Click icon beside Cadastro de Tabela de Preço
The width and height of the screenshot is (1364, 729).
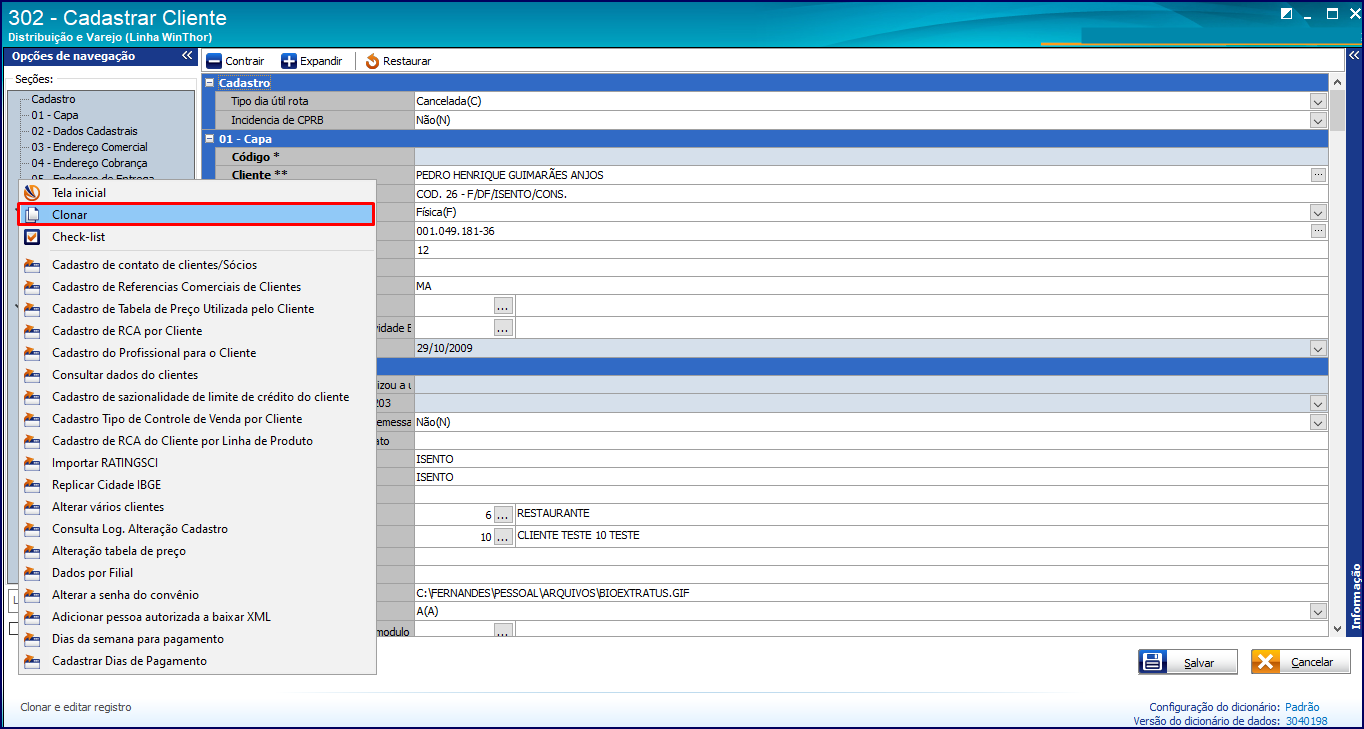32,309
